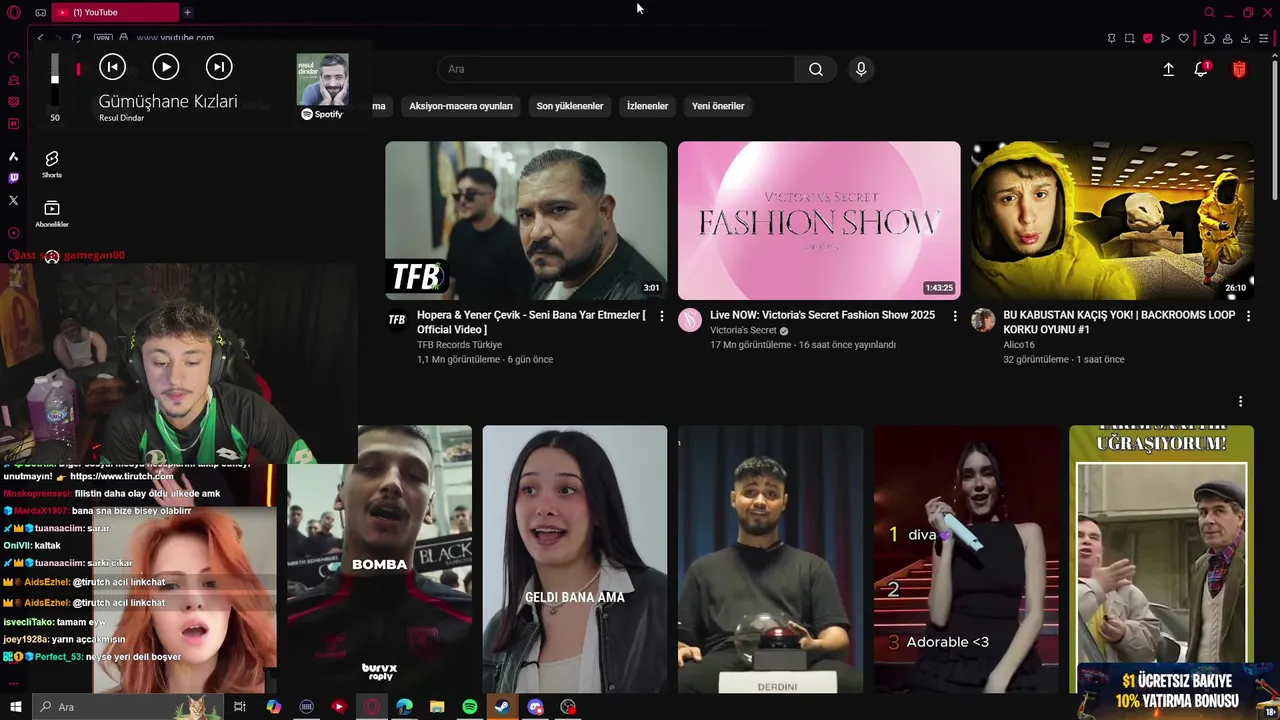Open YouTube Shorts section
This screenshot has width=1280, height=720.
(52, 164)
